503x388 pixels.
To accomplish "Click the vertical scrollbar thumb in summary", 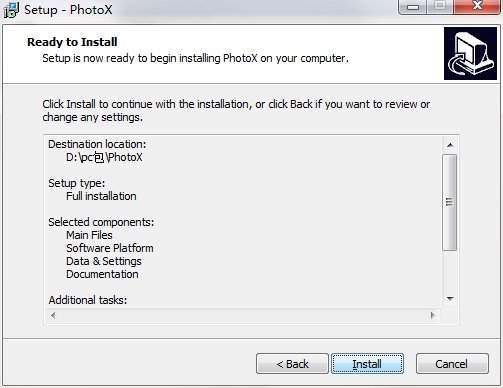I will click(x=449, y=202).
